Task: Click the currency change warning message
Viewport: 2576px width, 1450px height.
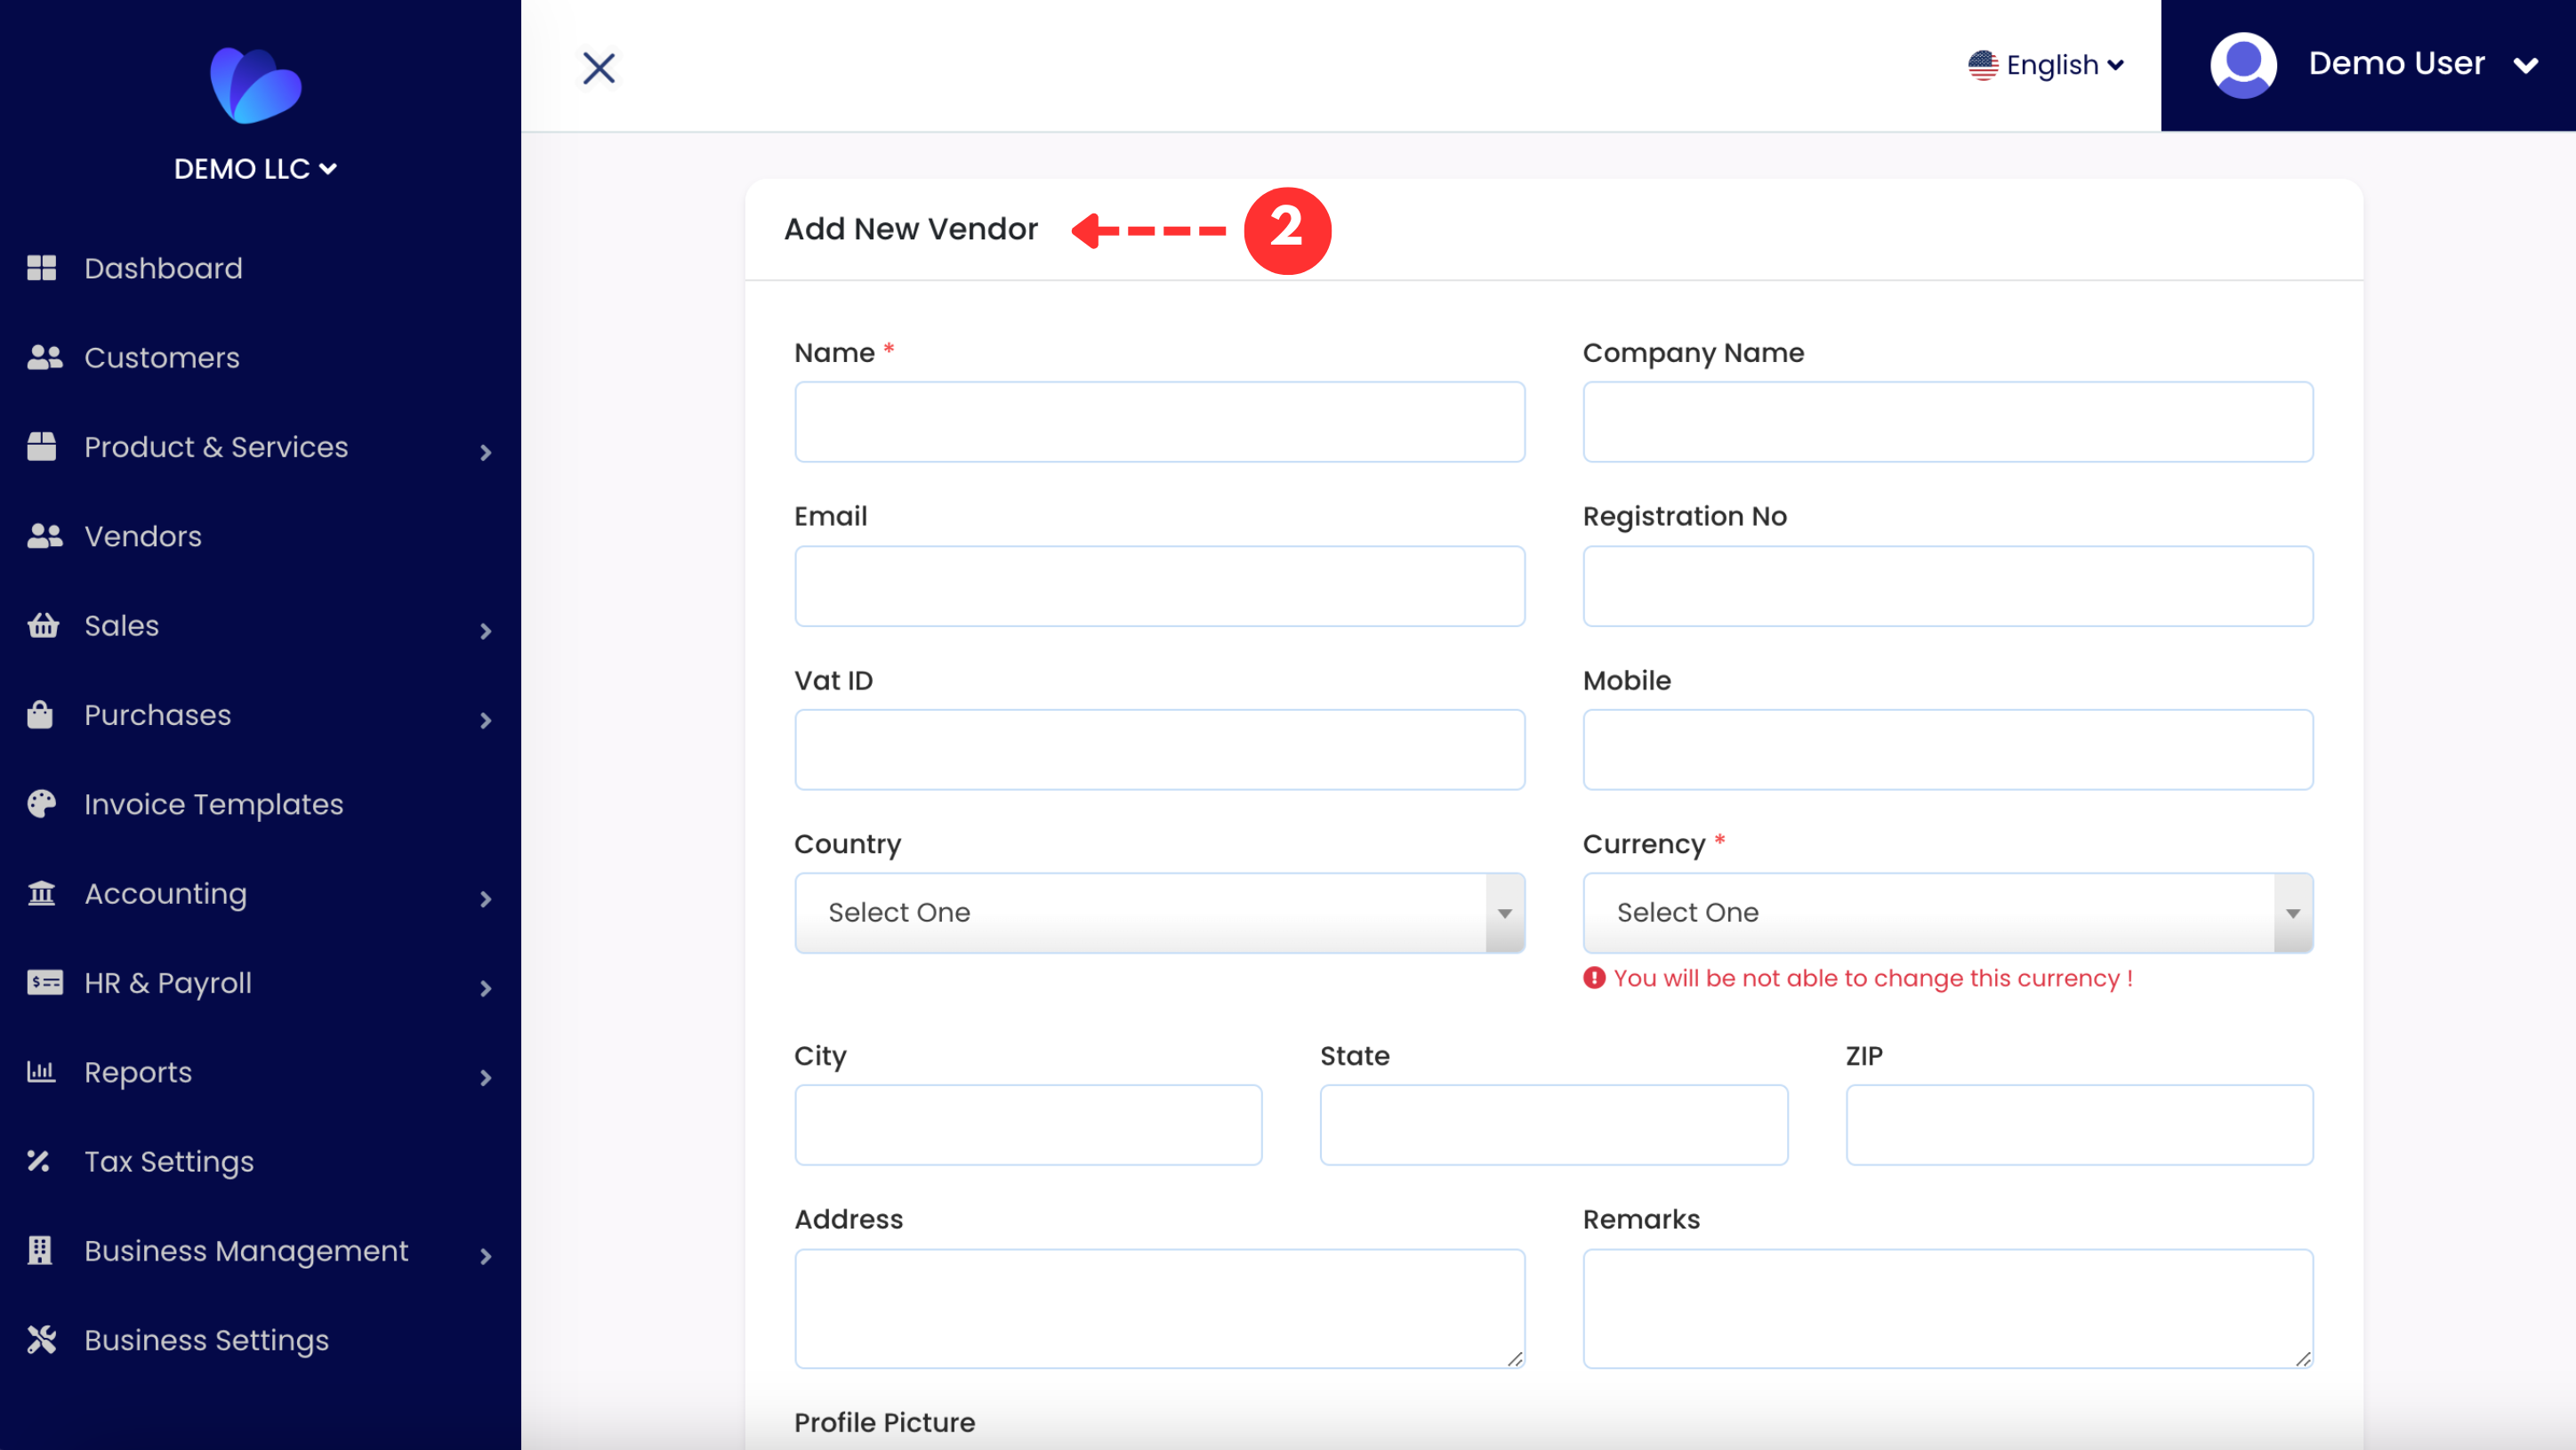Action: [1858, 978]
